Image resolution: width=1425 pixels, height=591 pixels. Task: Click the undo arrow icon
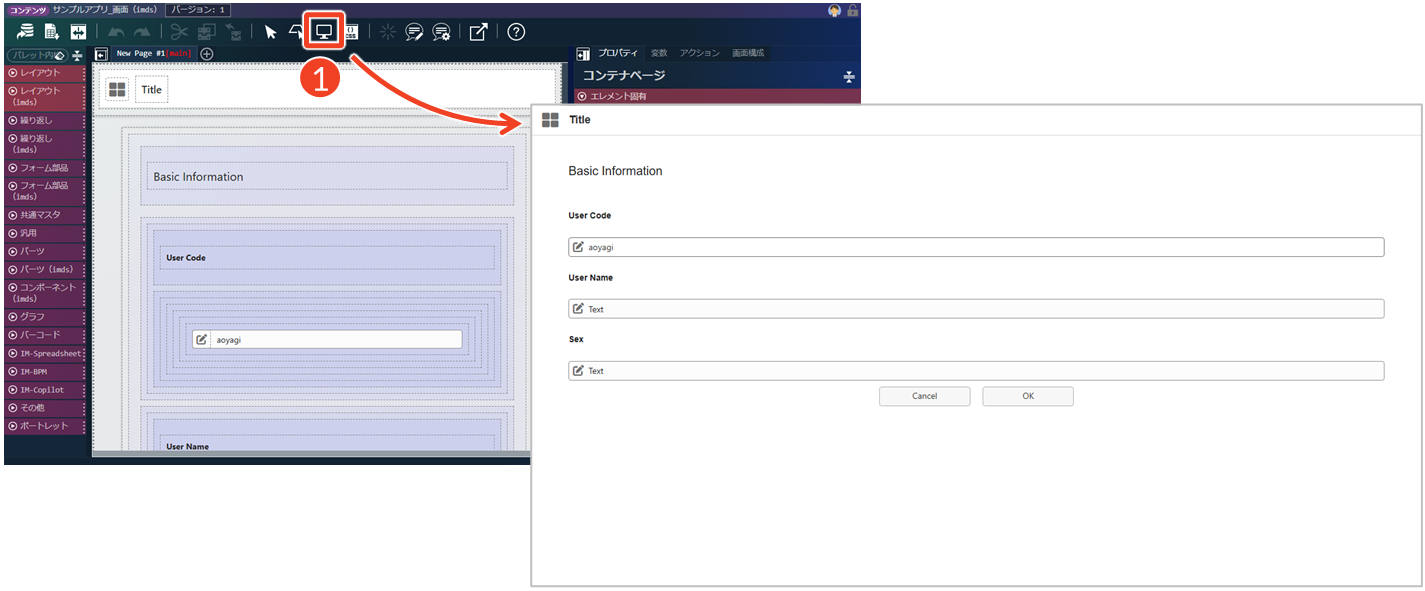tap(116, 32)
